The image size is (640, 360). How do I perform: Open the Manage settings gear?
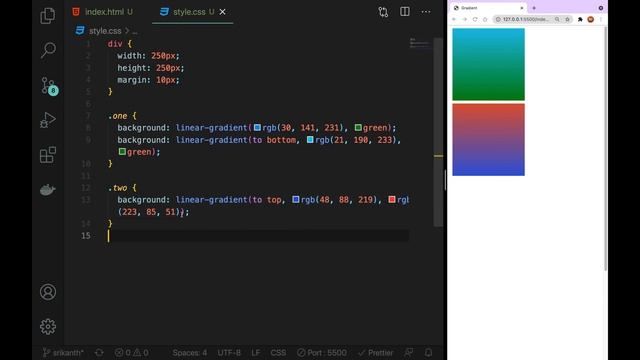pyautogui.click(x=48, y=327)
